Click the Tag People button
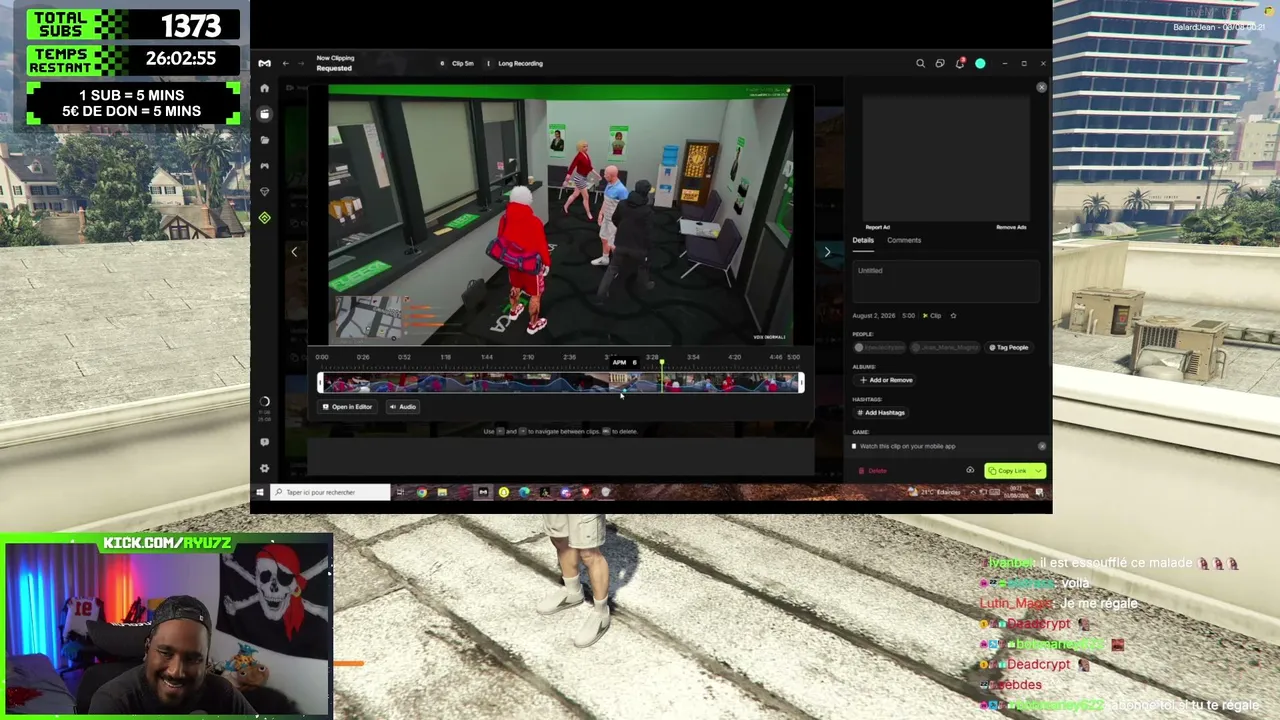 pyautogui.click(x=1009, y=347)
